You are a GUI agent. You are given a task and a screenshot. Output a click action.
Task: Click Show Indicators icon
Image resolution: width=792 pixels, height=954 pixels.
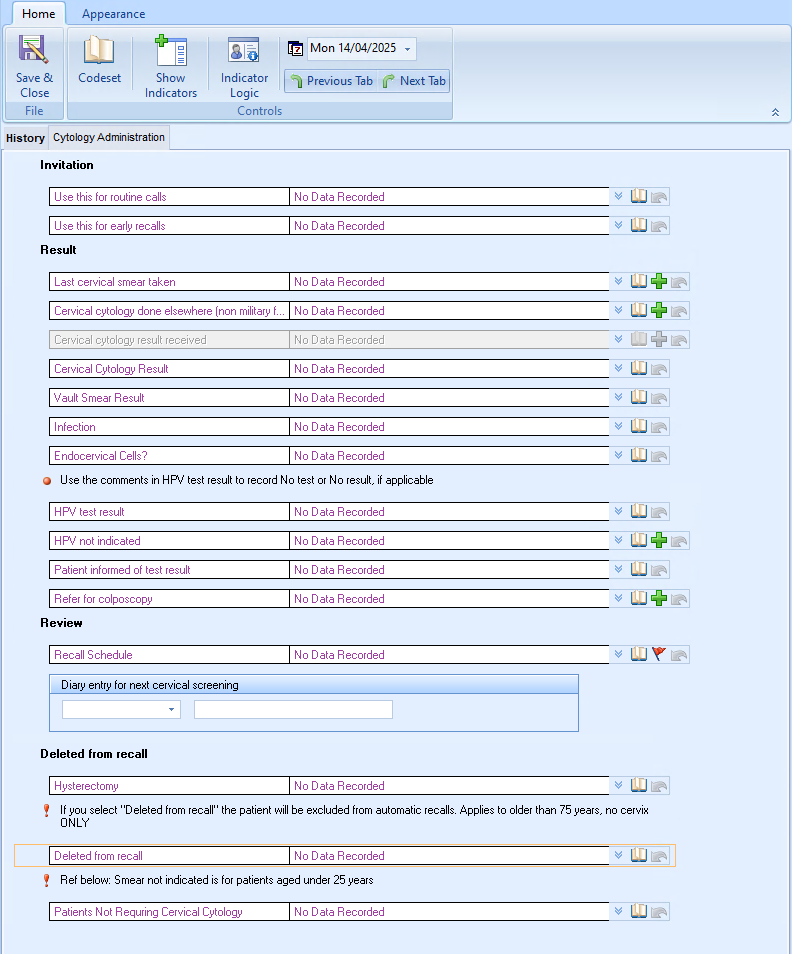pyautogui.click(x=171, y=50)
